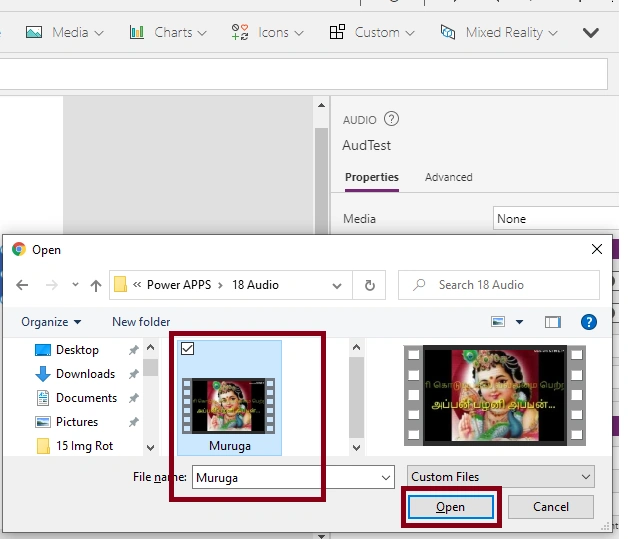This screenshot has width=628, height=539.
Task: Expand the address bar path dropdown
Action: (x=337, y=286)
